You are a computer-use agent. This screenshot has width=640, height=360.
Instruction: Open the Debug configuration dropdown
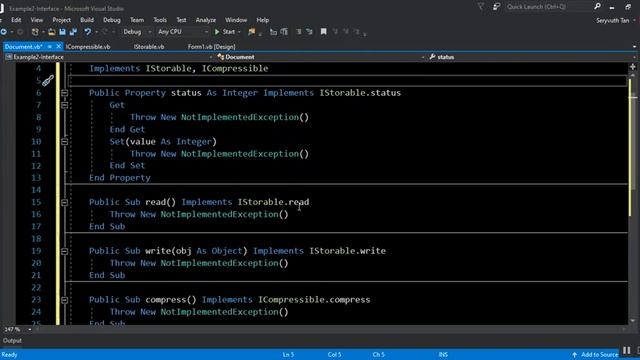[x=137, y=31]
